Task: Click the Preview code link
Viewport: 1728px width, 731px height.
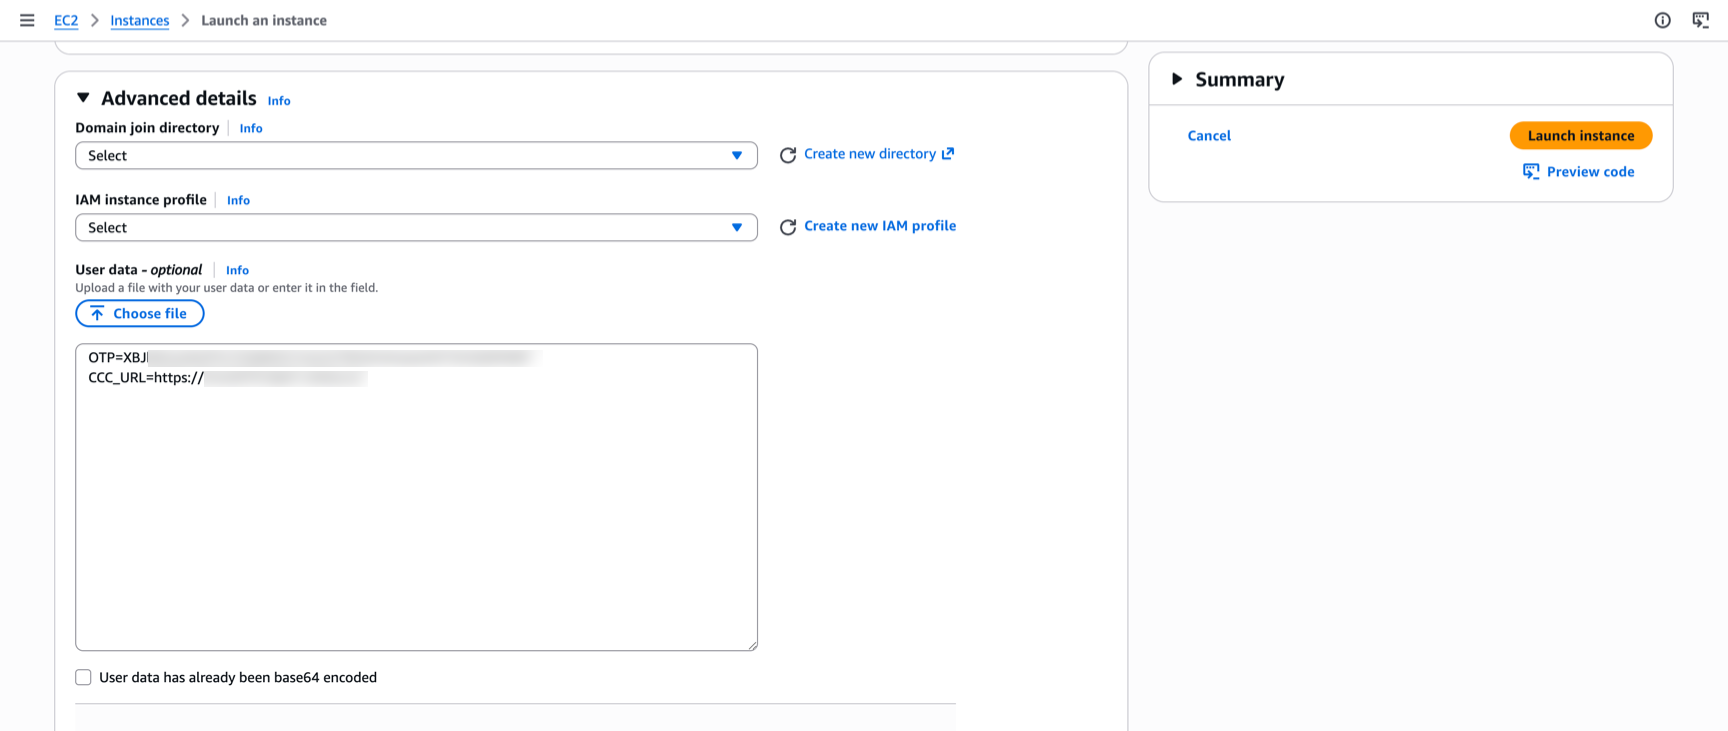Action: tap(1590, 172)
